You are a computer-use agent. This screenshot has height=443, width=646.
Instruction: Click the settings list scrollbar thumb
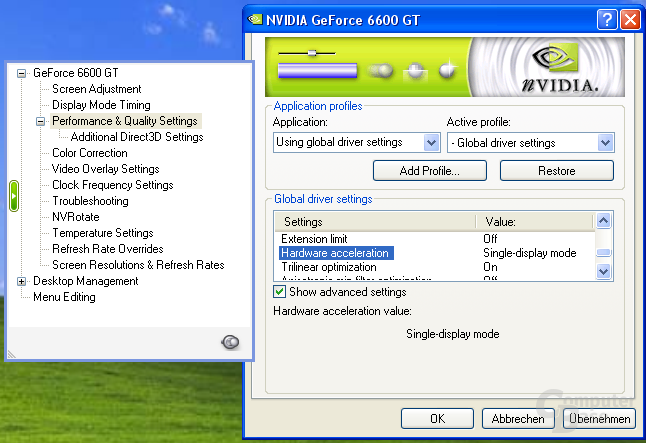coord(604,253)
